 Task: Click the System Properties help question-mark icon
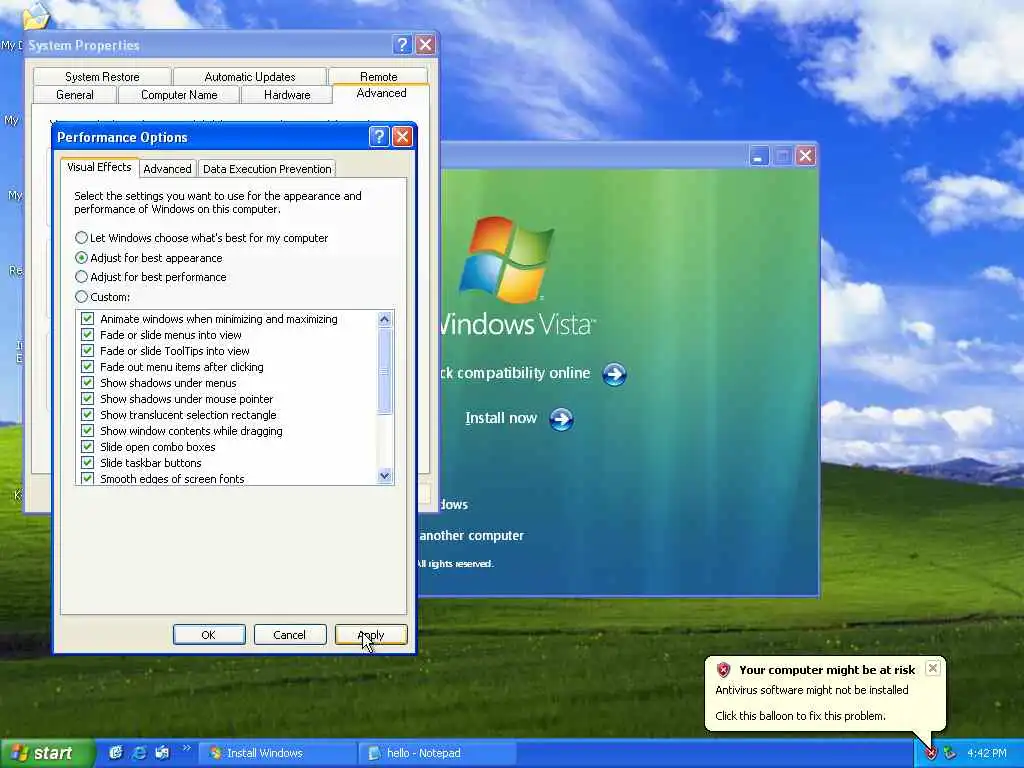(x=402, y=45)
